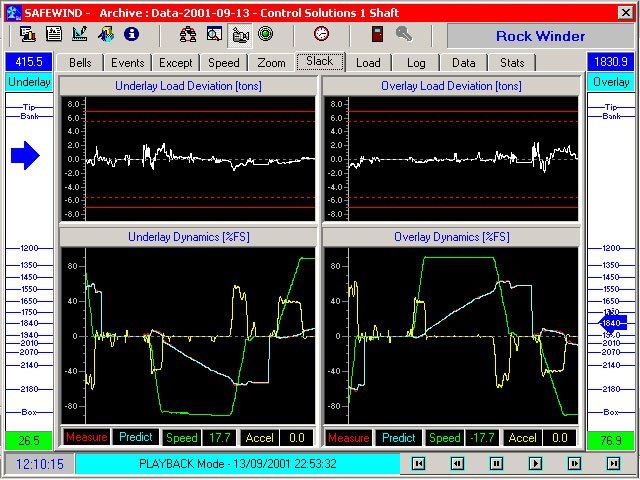The height and width of the screenshot is (480, 640).
Task: Select the Slack tab
Action: [x=320, y=61]
